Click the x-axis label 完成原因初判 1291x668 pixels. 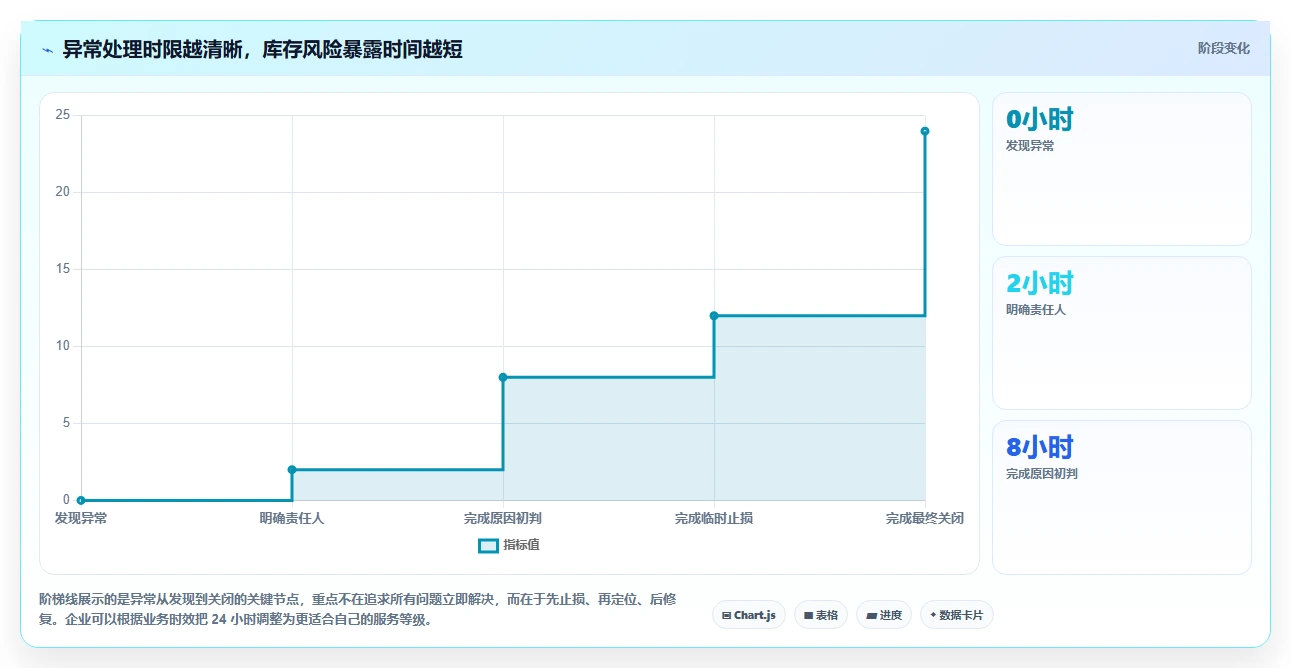(503, 518)
